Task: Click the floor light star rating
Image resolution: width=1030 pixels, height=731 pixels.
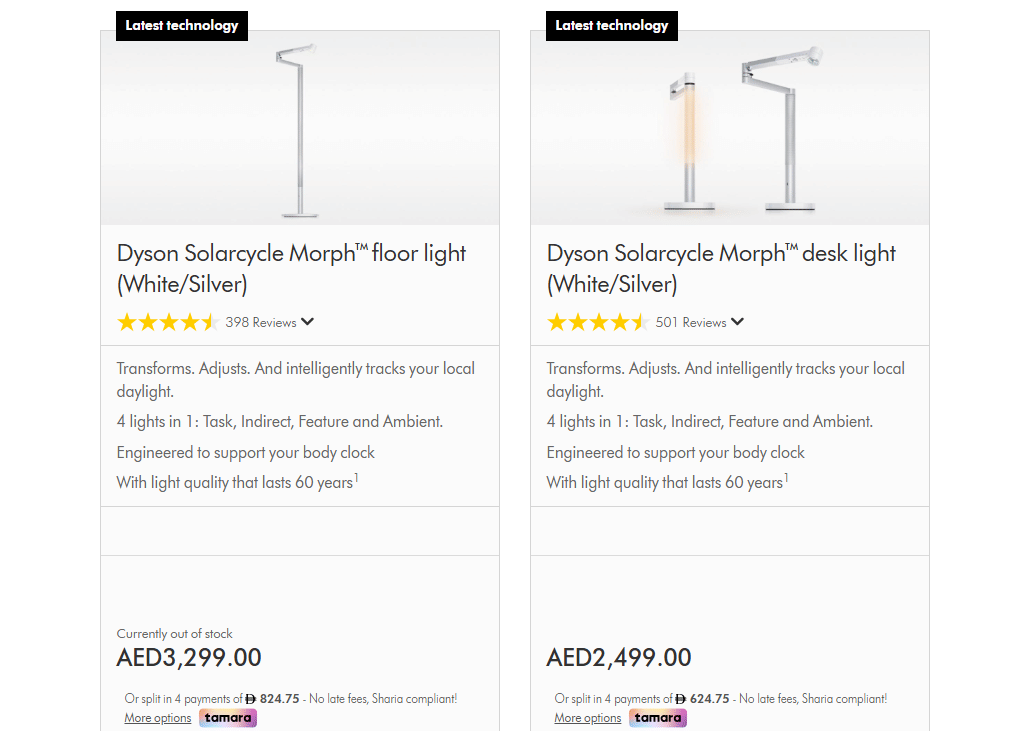Action: pyautogui.click(x=167, y=322)
